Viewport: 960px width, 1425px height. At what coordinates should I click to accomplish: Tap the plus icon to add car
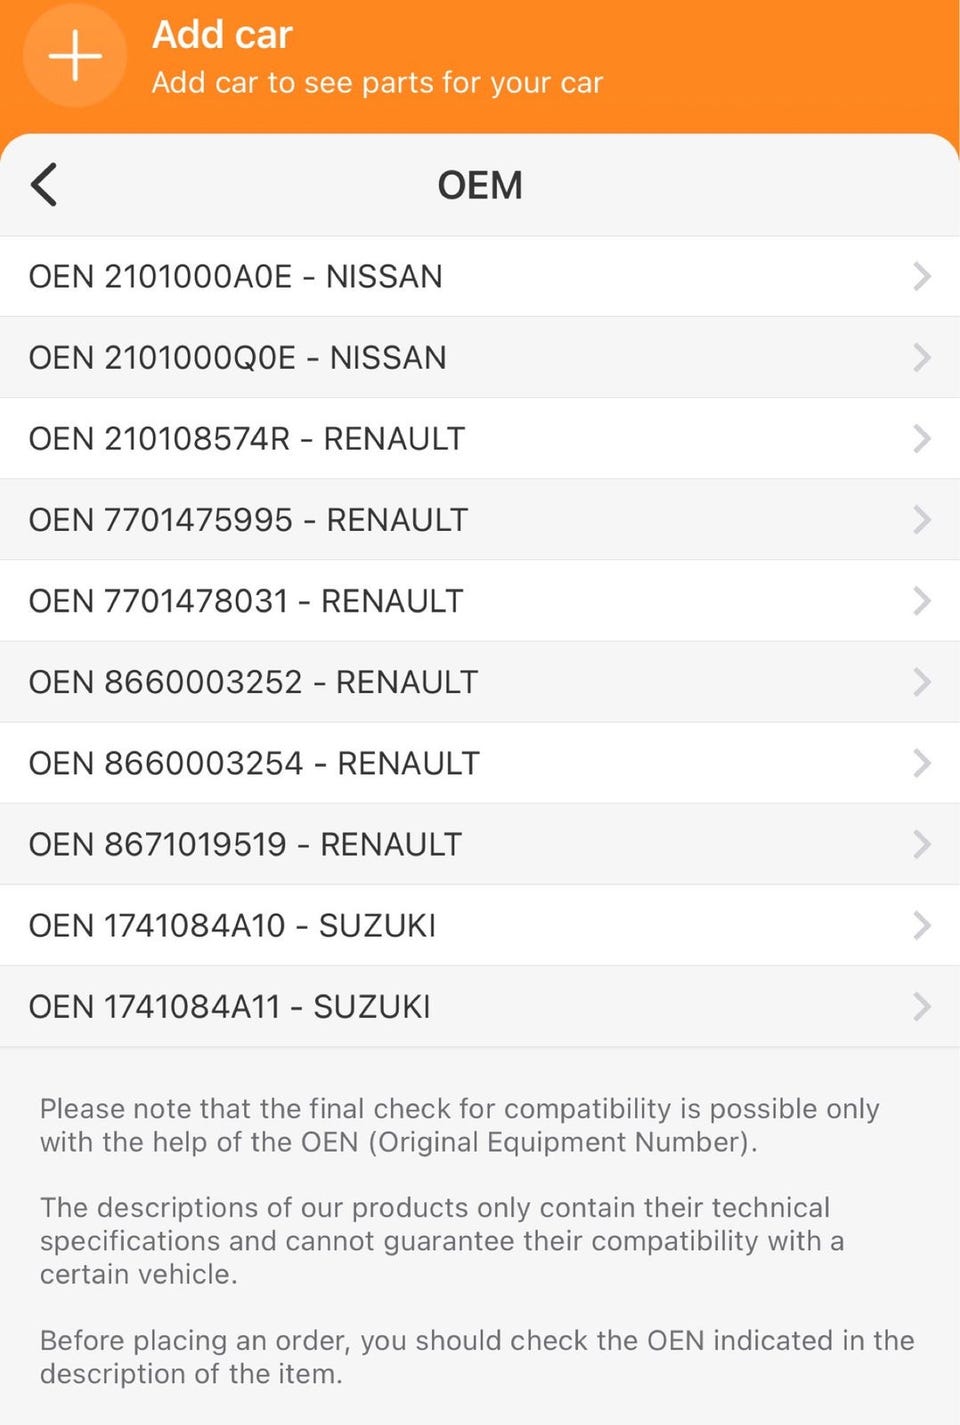(x=75, y=55)
